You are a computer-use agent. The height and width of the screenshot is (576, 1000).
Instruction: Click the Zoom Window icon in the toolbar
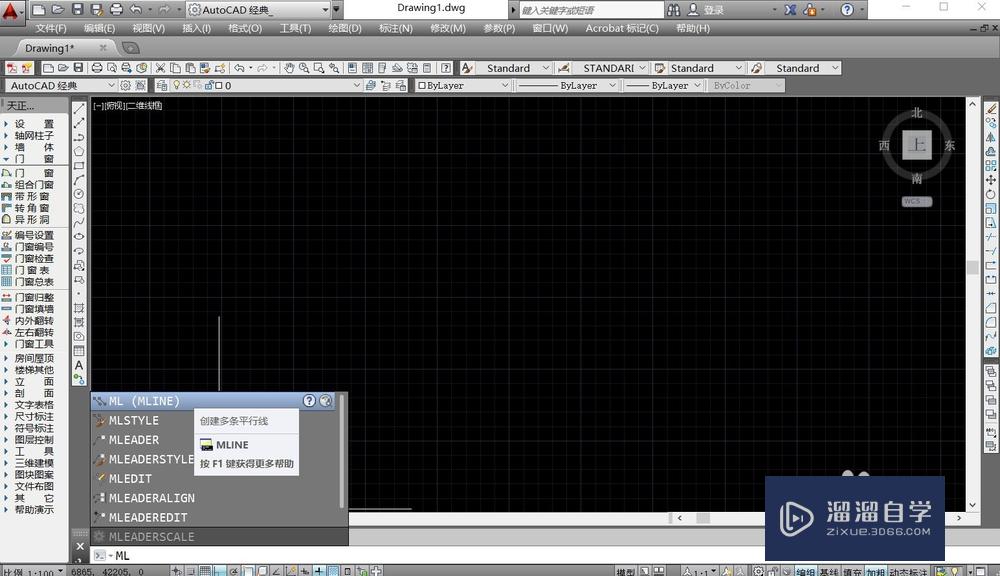[x=319, y=68]
